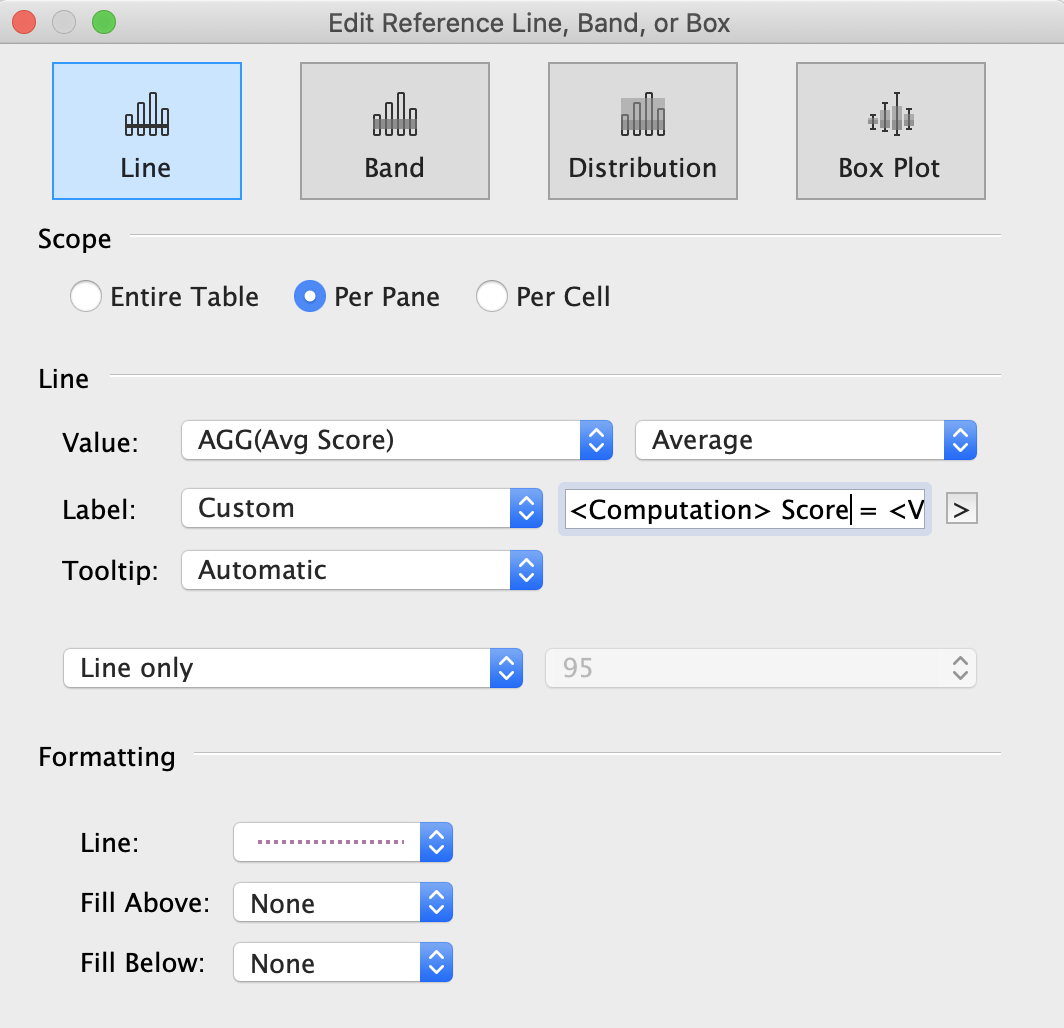The image size is (1064, 1028).
Task: Switch to the Distribution reference type
Action: [642, 131]
